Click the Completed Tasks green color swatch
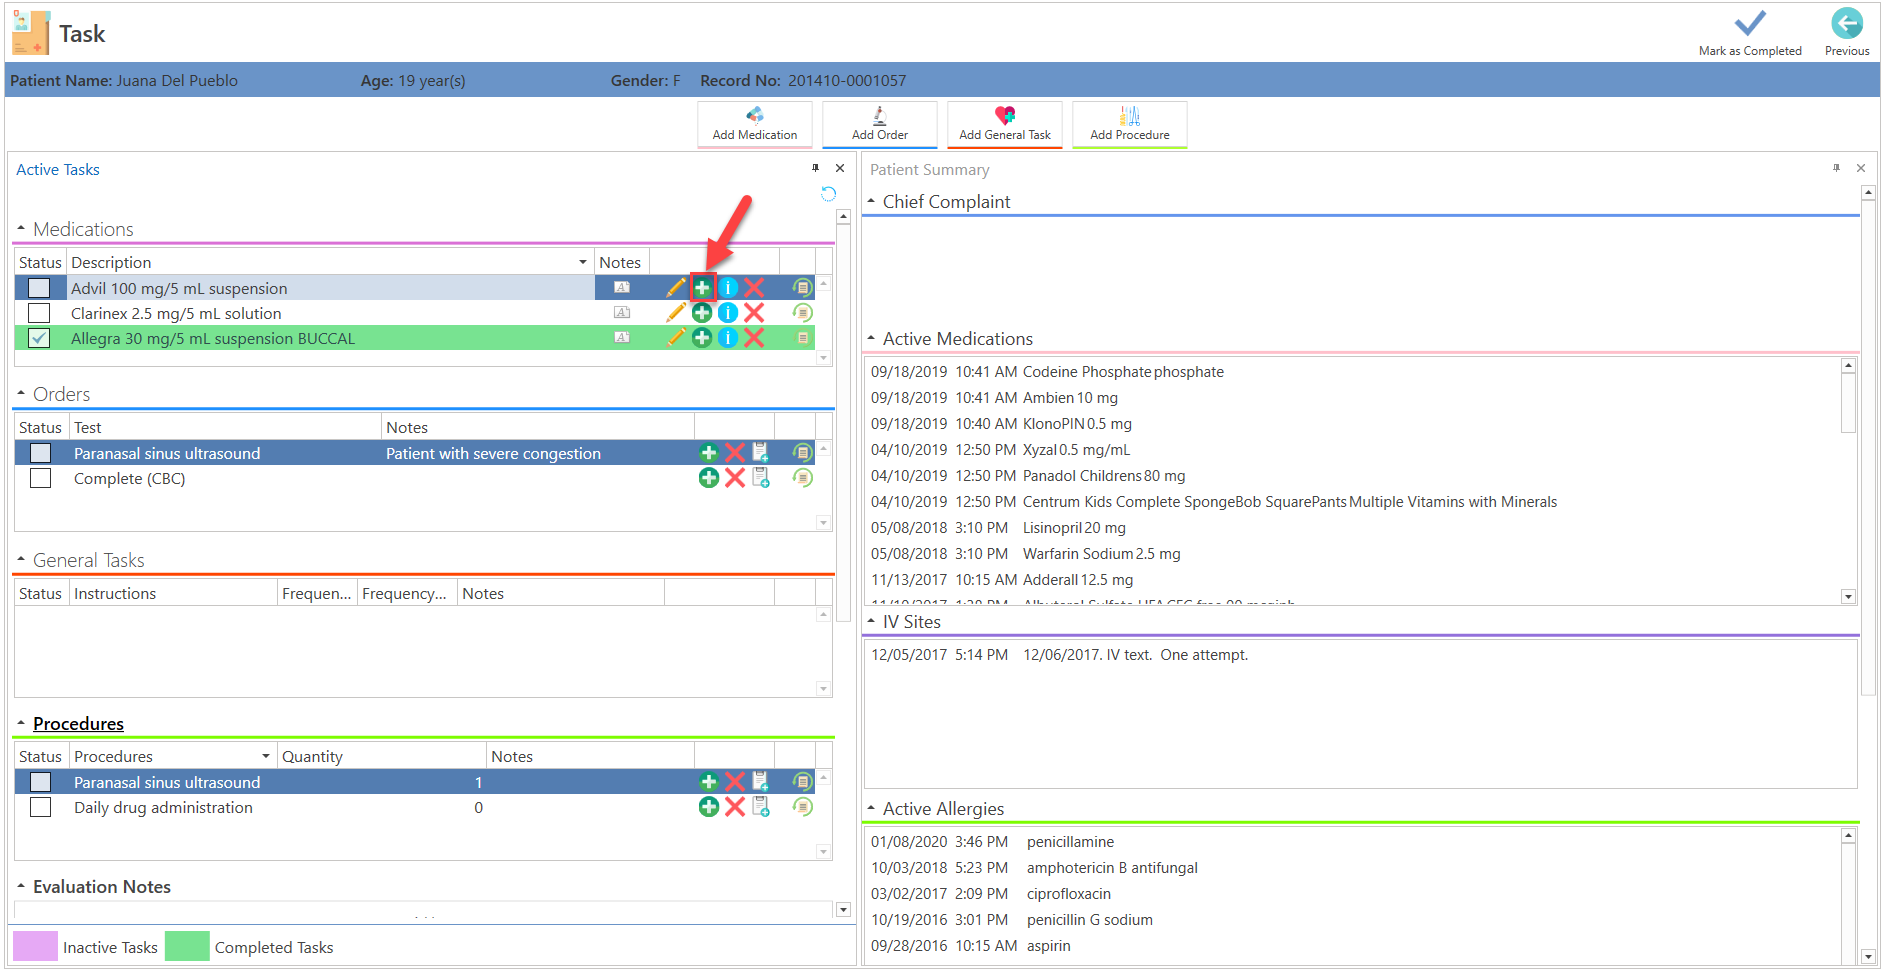Image resolution: width=1884 pixels, height=971 pixels. 187,946
